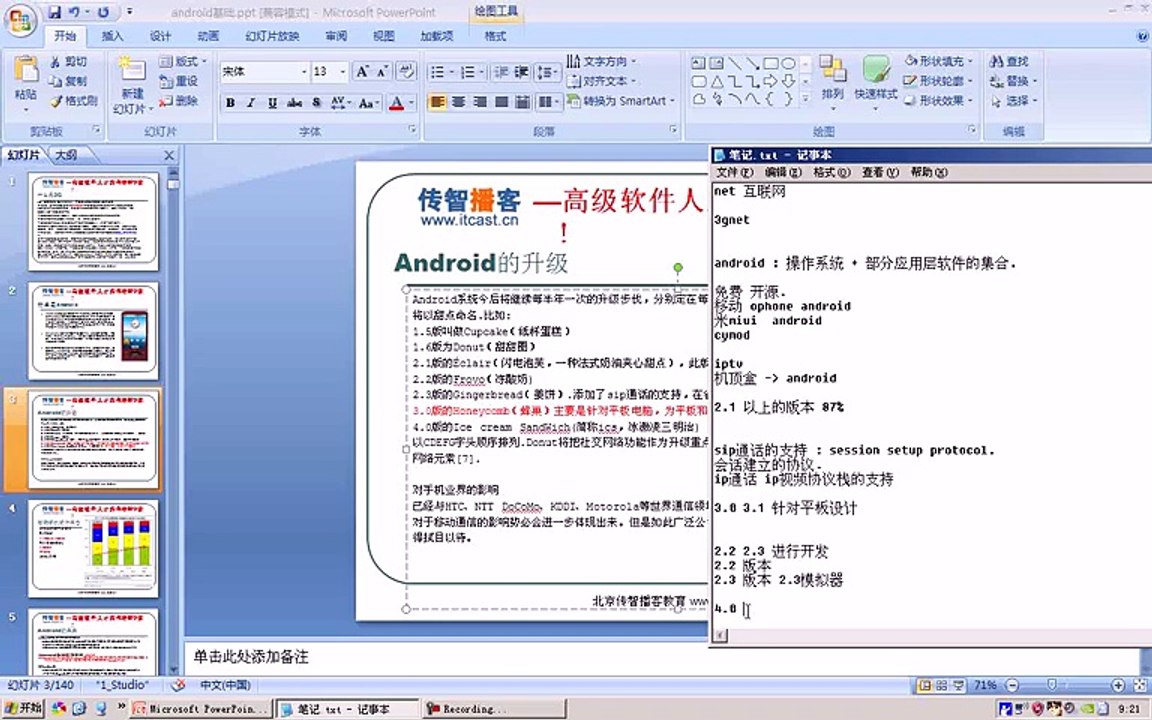Open the font name (宋体) dropdown

pyautogui.click(x=304, y=71)
